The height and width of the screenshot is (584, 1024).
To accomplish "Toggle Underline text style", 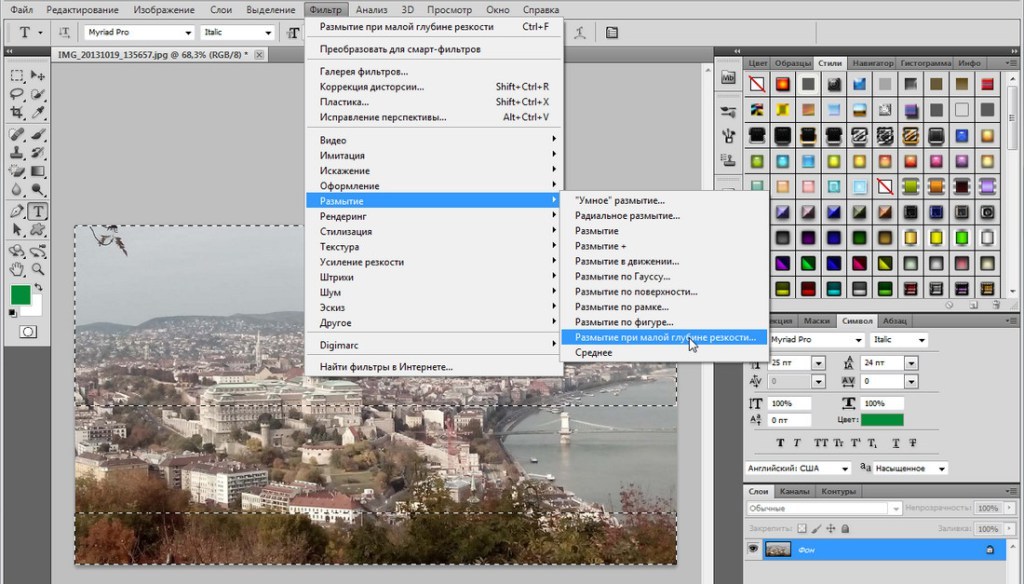I will [896, 443].
